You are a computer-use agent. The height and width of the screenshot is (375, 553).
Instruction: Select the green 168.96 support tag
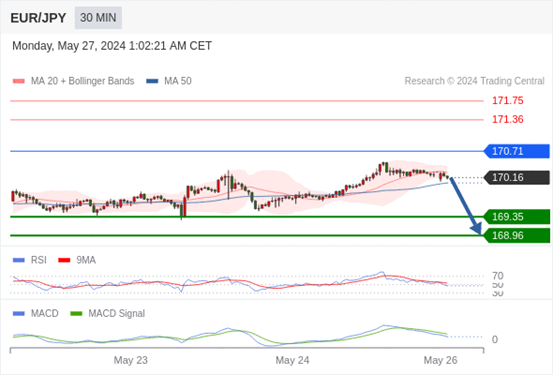(517, 235)
